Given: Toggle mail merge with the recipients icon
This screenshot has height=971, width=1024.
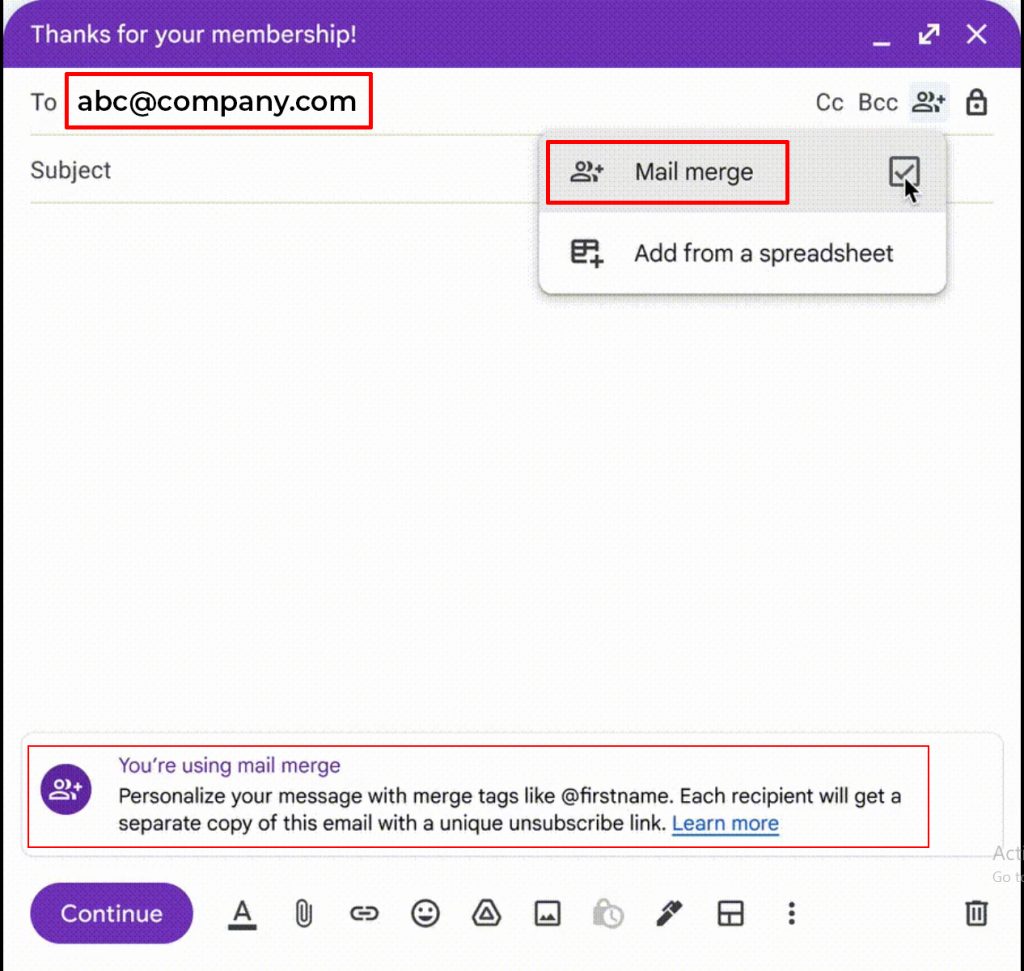Looking at the screenshot, I should [x=928, y=101].
